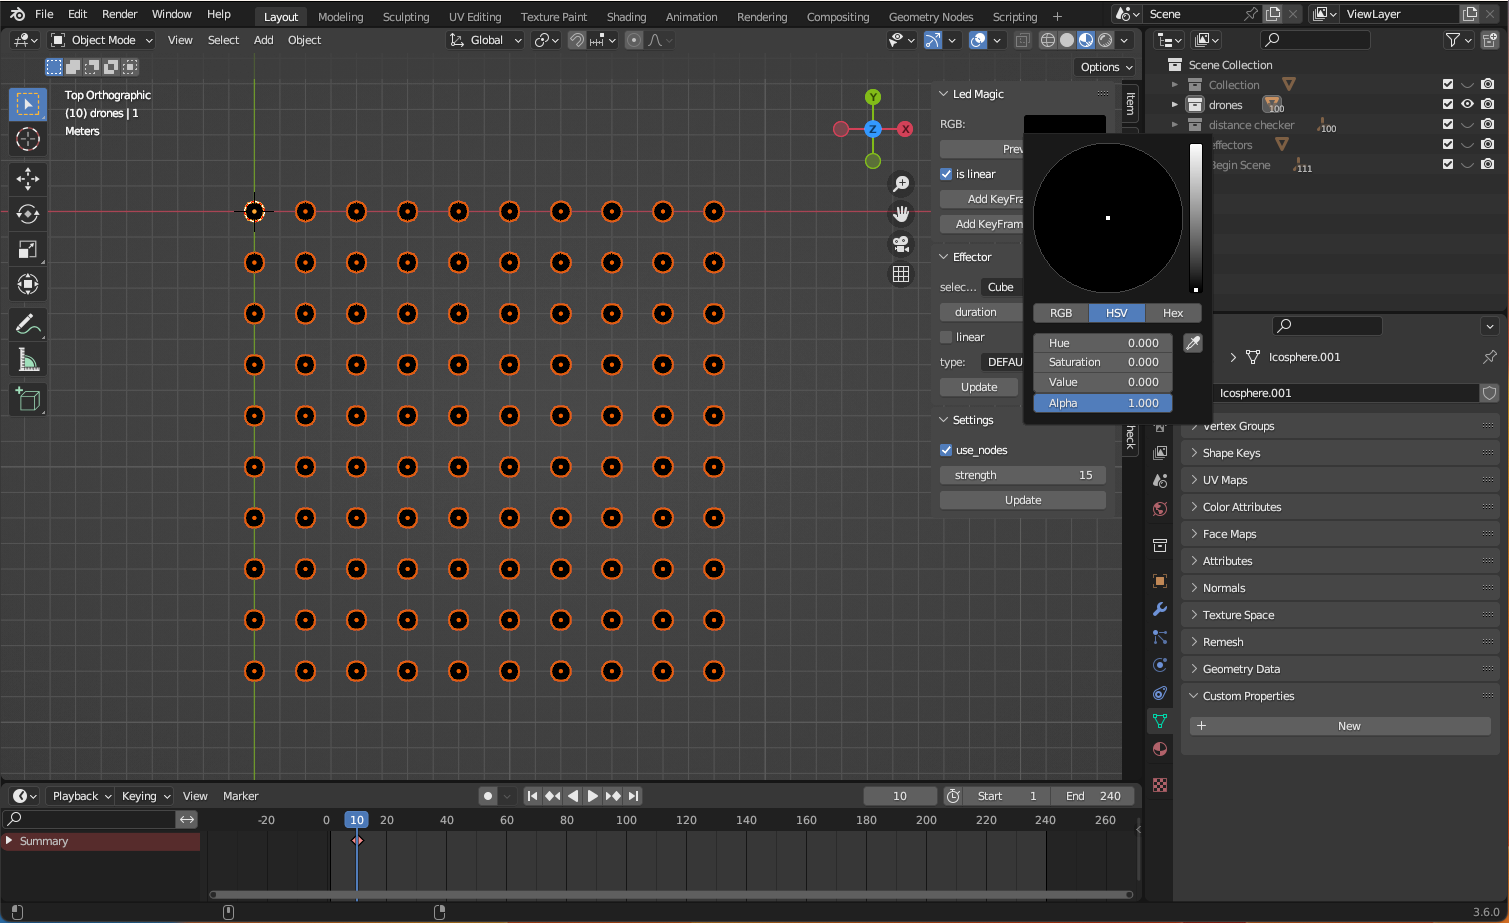Switch color picker to Hex mode
This screenshot has width=1509, height=923.
[x=1172, y=313]
